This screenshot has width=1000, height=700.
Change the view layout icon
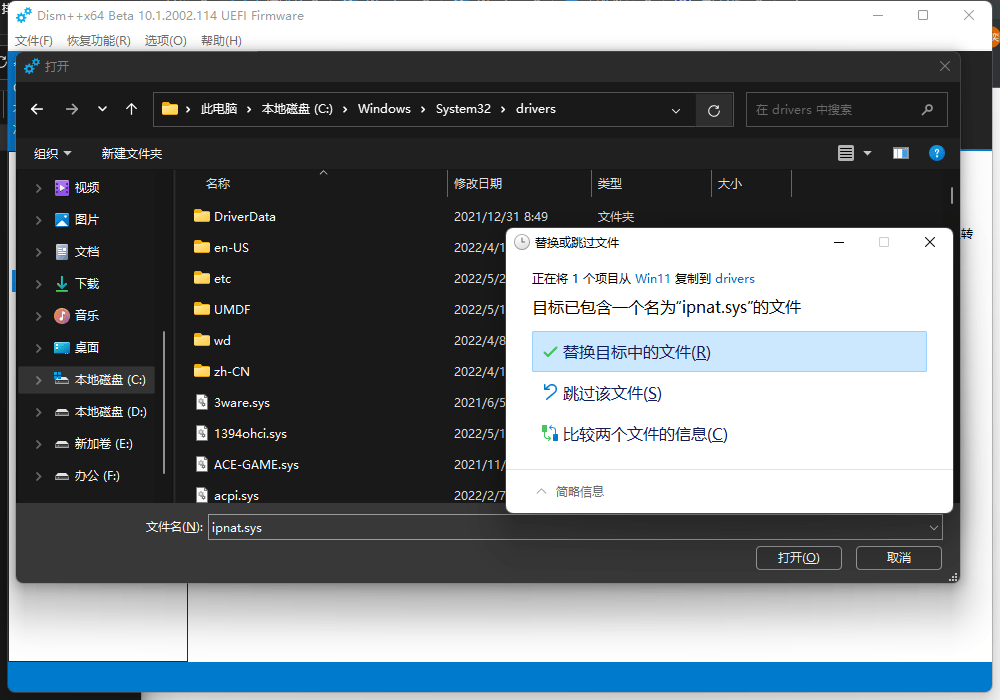(845, 153)
